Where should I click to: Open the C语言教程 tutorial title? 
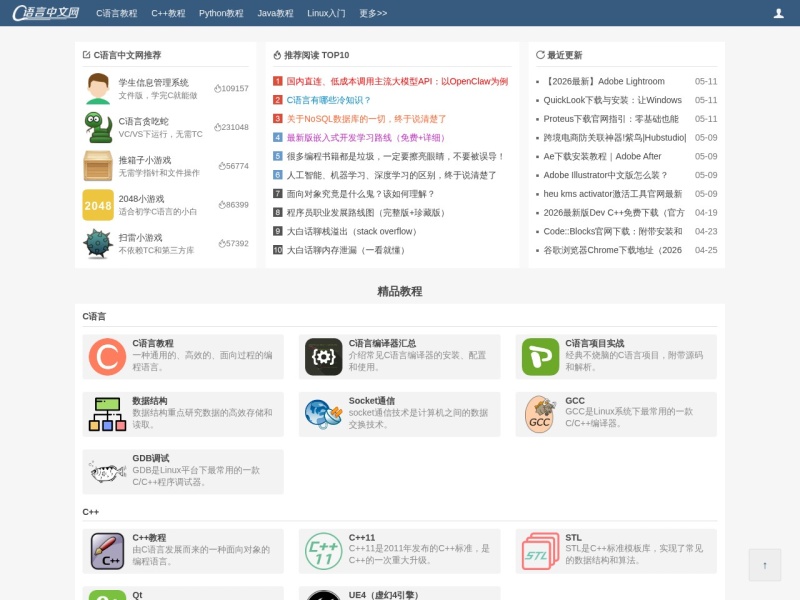(153, 343)
